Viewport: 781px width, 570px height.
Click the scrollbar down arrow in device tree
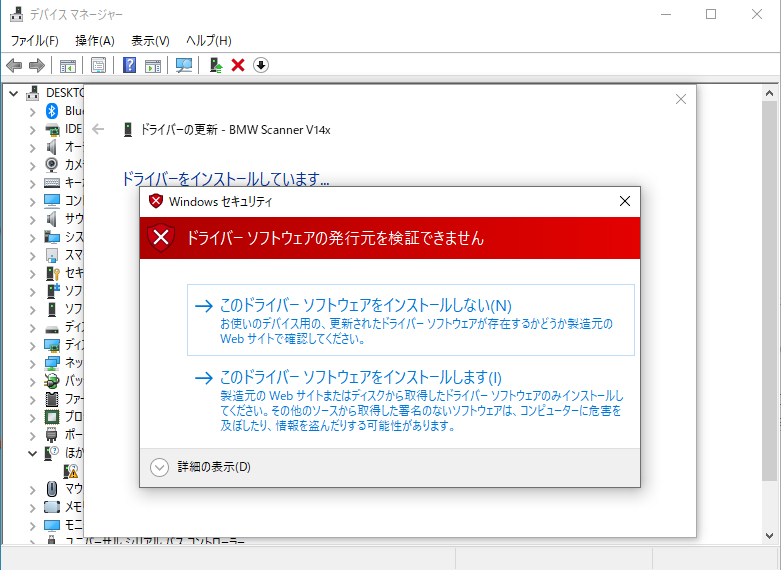(x=770, y=536)
